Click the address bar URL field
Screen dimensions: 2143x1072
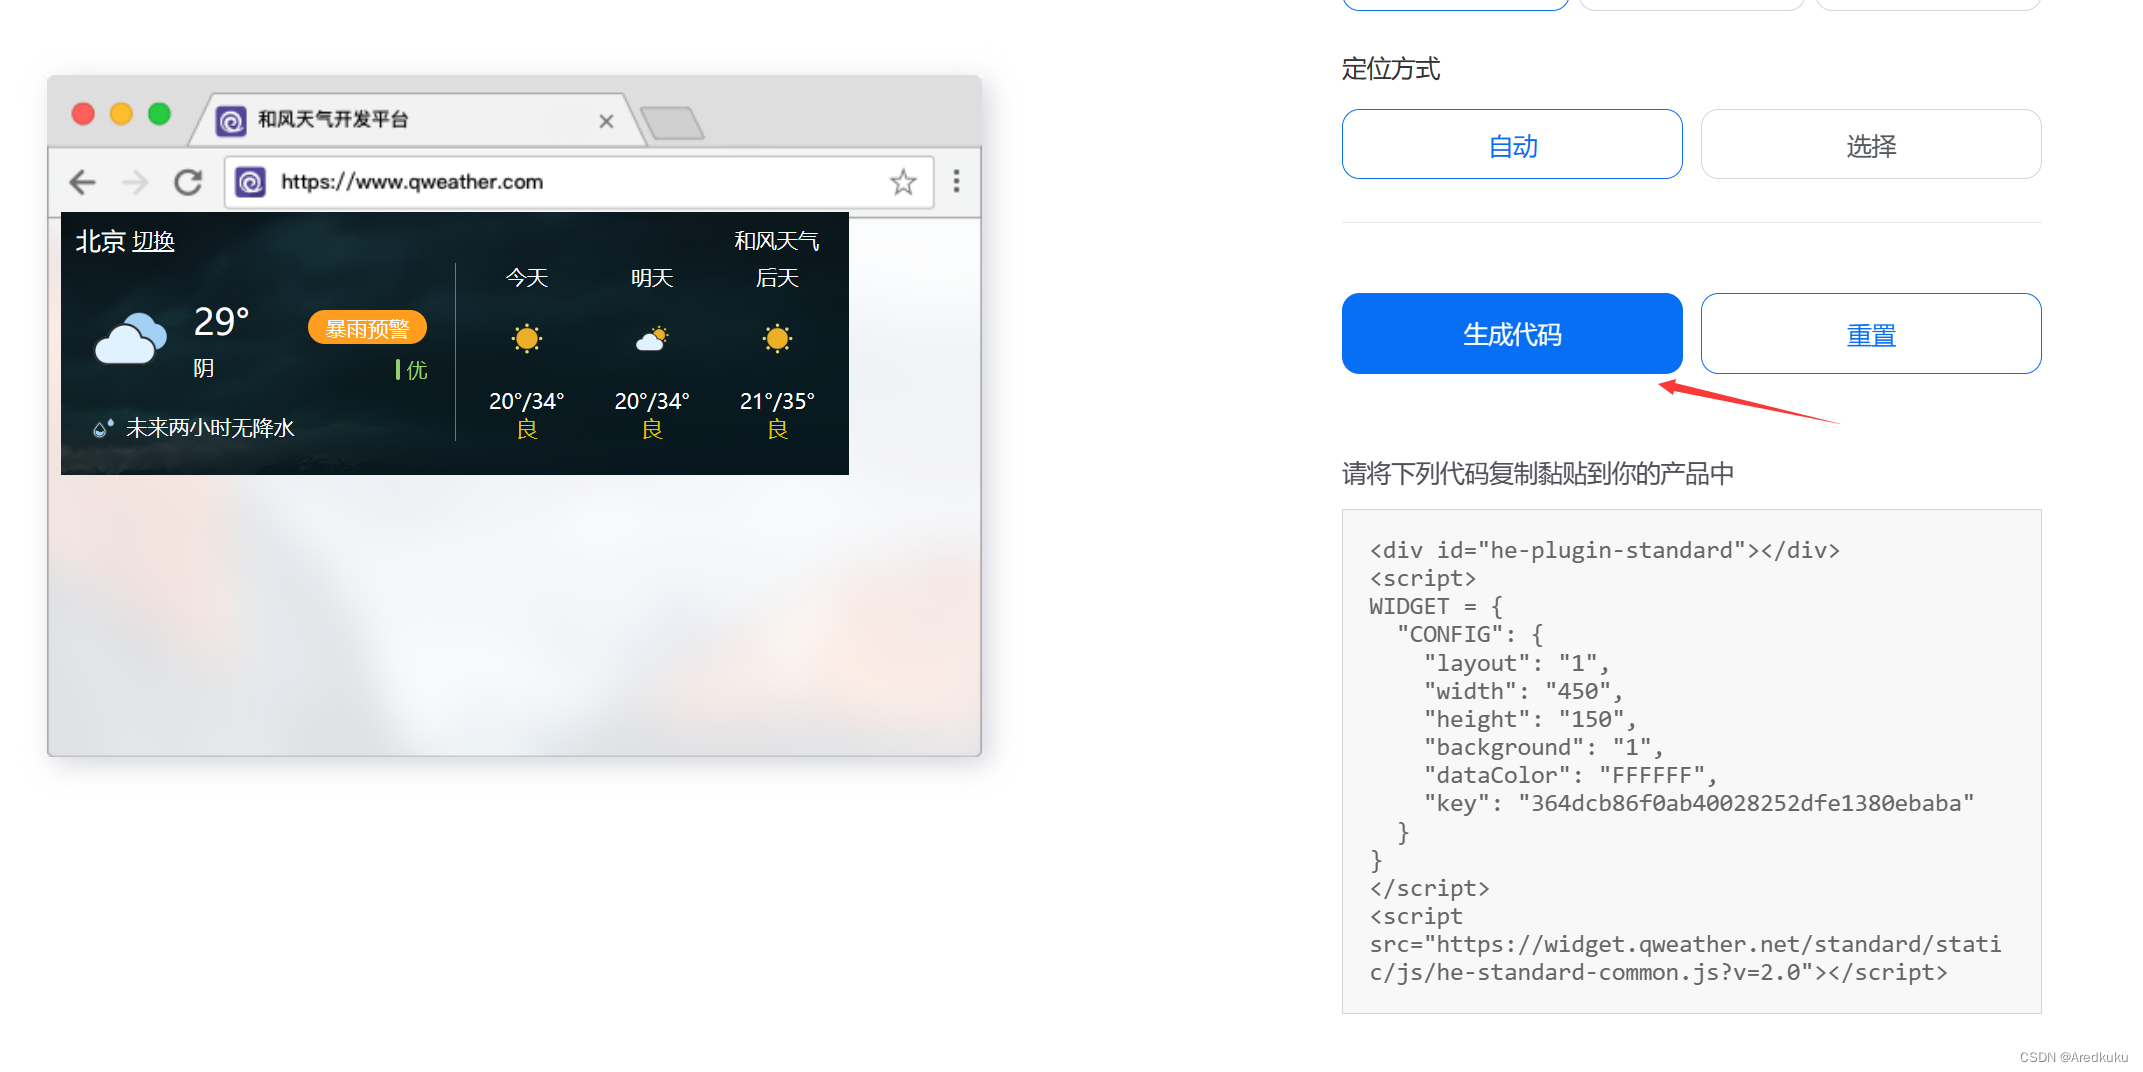pyautogui.click(x=579, y=182)
